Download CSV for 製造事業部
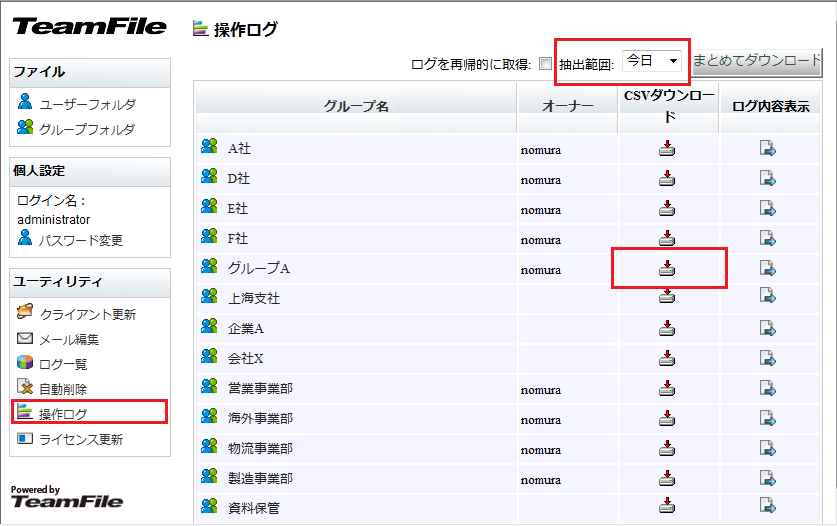 [667, 479]
